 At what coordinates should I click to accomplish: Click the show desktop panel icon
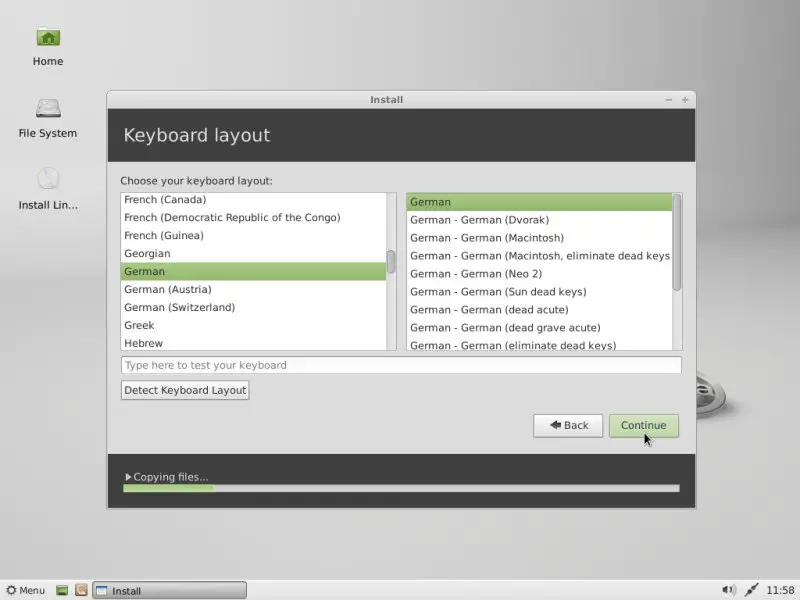click(62, 590)
